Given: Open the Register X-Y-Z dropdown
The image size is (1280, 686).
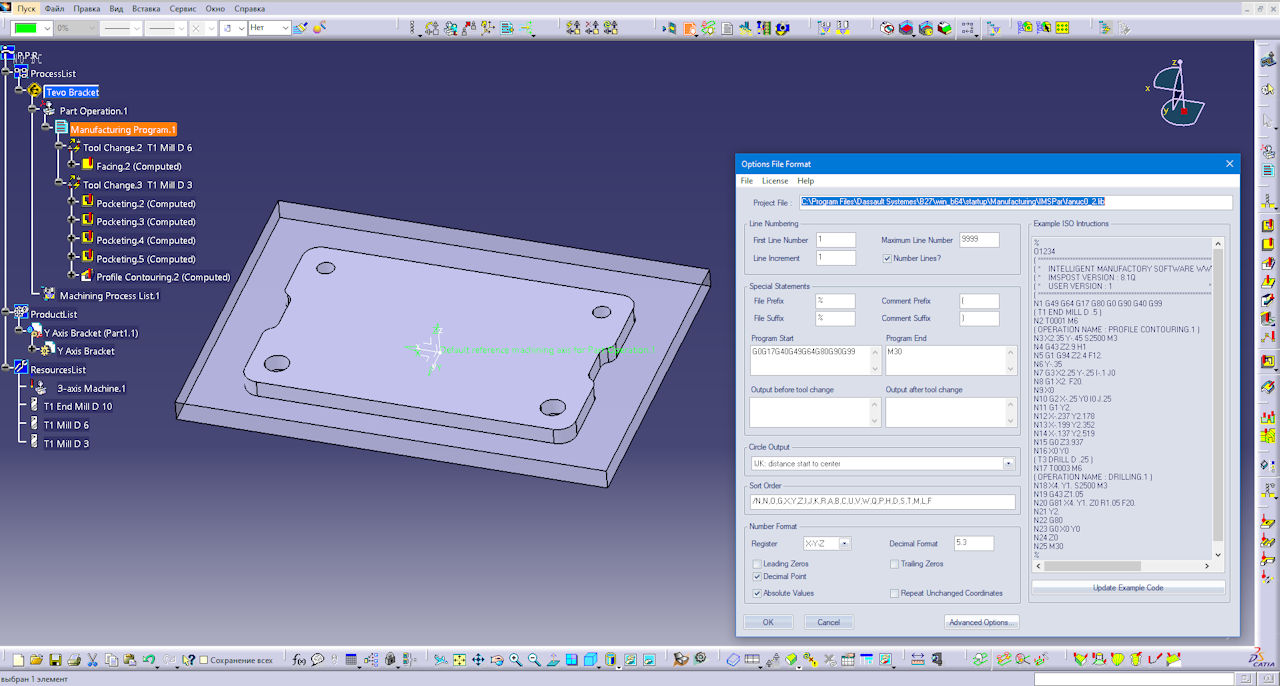Looking at the screenshot, I should (845, 544).
